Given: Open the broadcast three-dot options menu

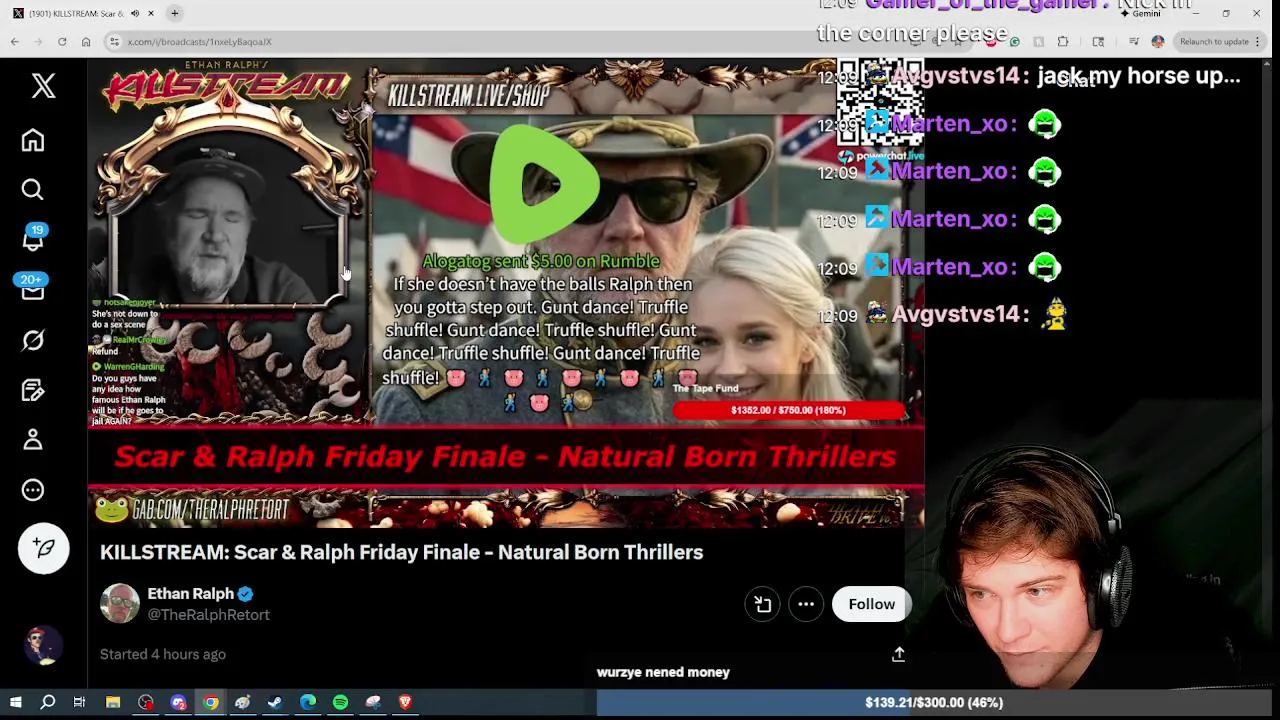Looking at the screenshot, I should click(x=806, y=604).
